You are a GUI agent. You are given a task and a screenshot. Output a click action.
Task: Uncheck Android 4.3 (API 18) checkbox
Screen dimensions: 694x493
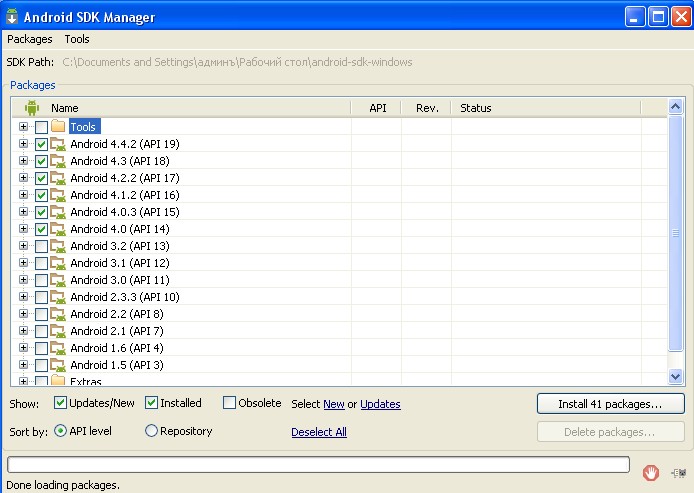point(41,161)
